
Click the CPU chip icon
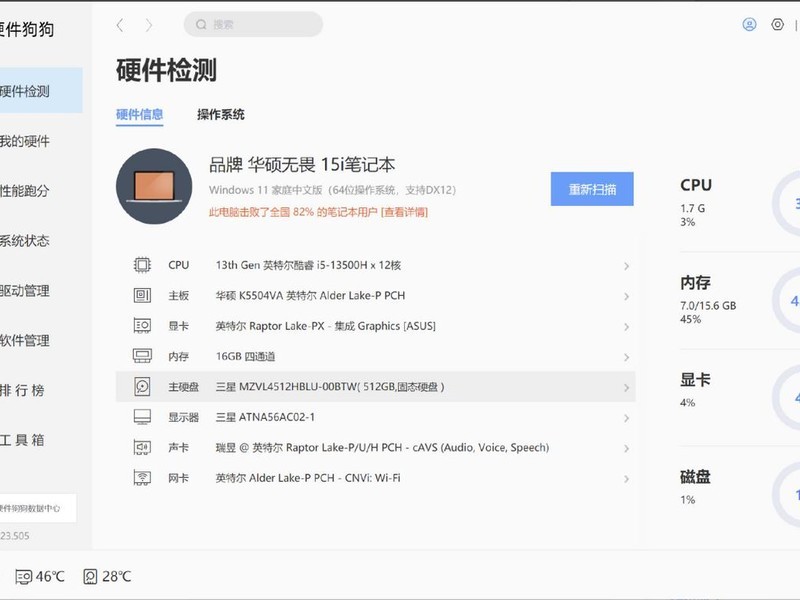[x=142, y=265]
